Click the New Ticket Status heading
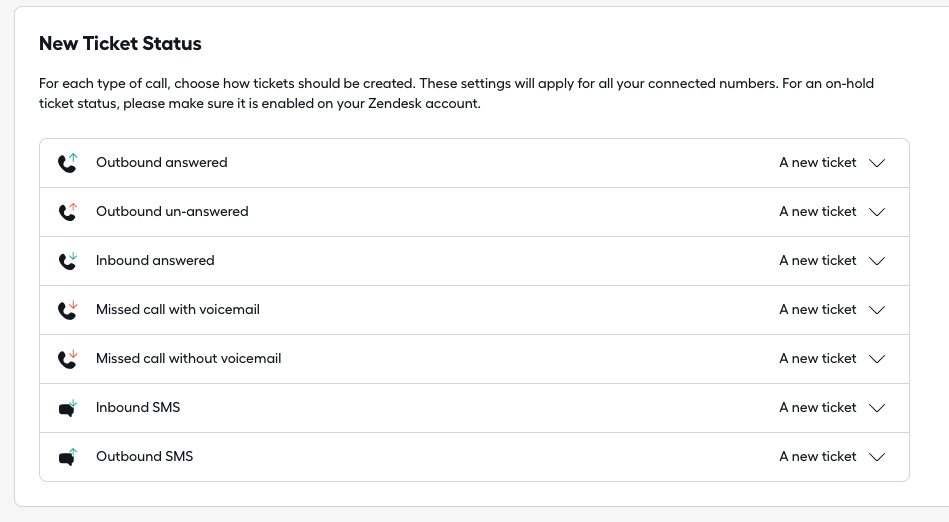The height and width of the screenshot is (522, 949). pos(120,44)
